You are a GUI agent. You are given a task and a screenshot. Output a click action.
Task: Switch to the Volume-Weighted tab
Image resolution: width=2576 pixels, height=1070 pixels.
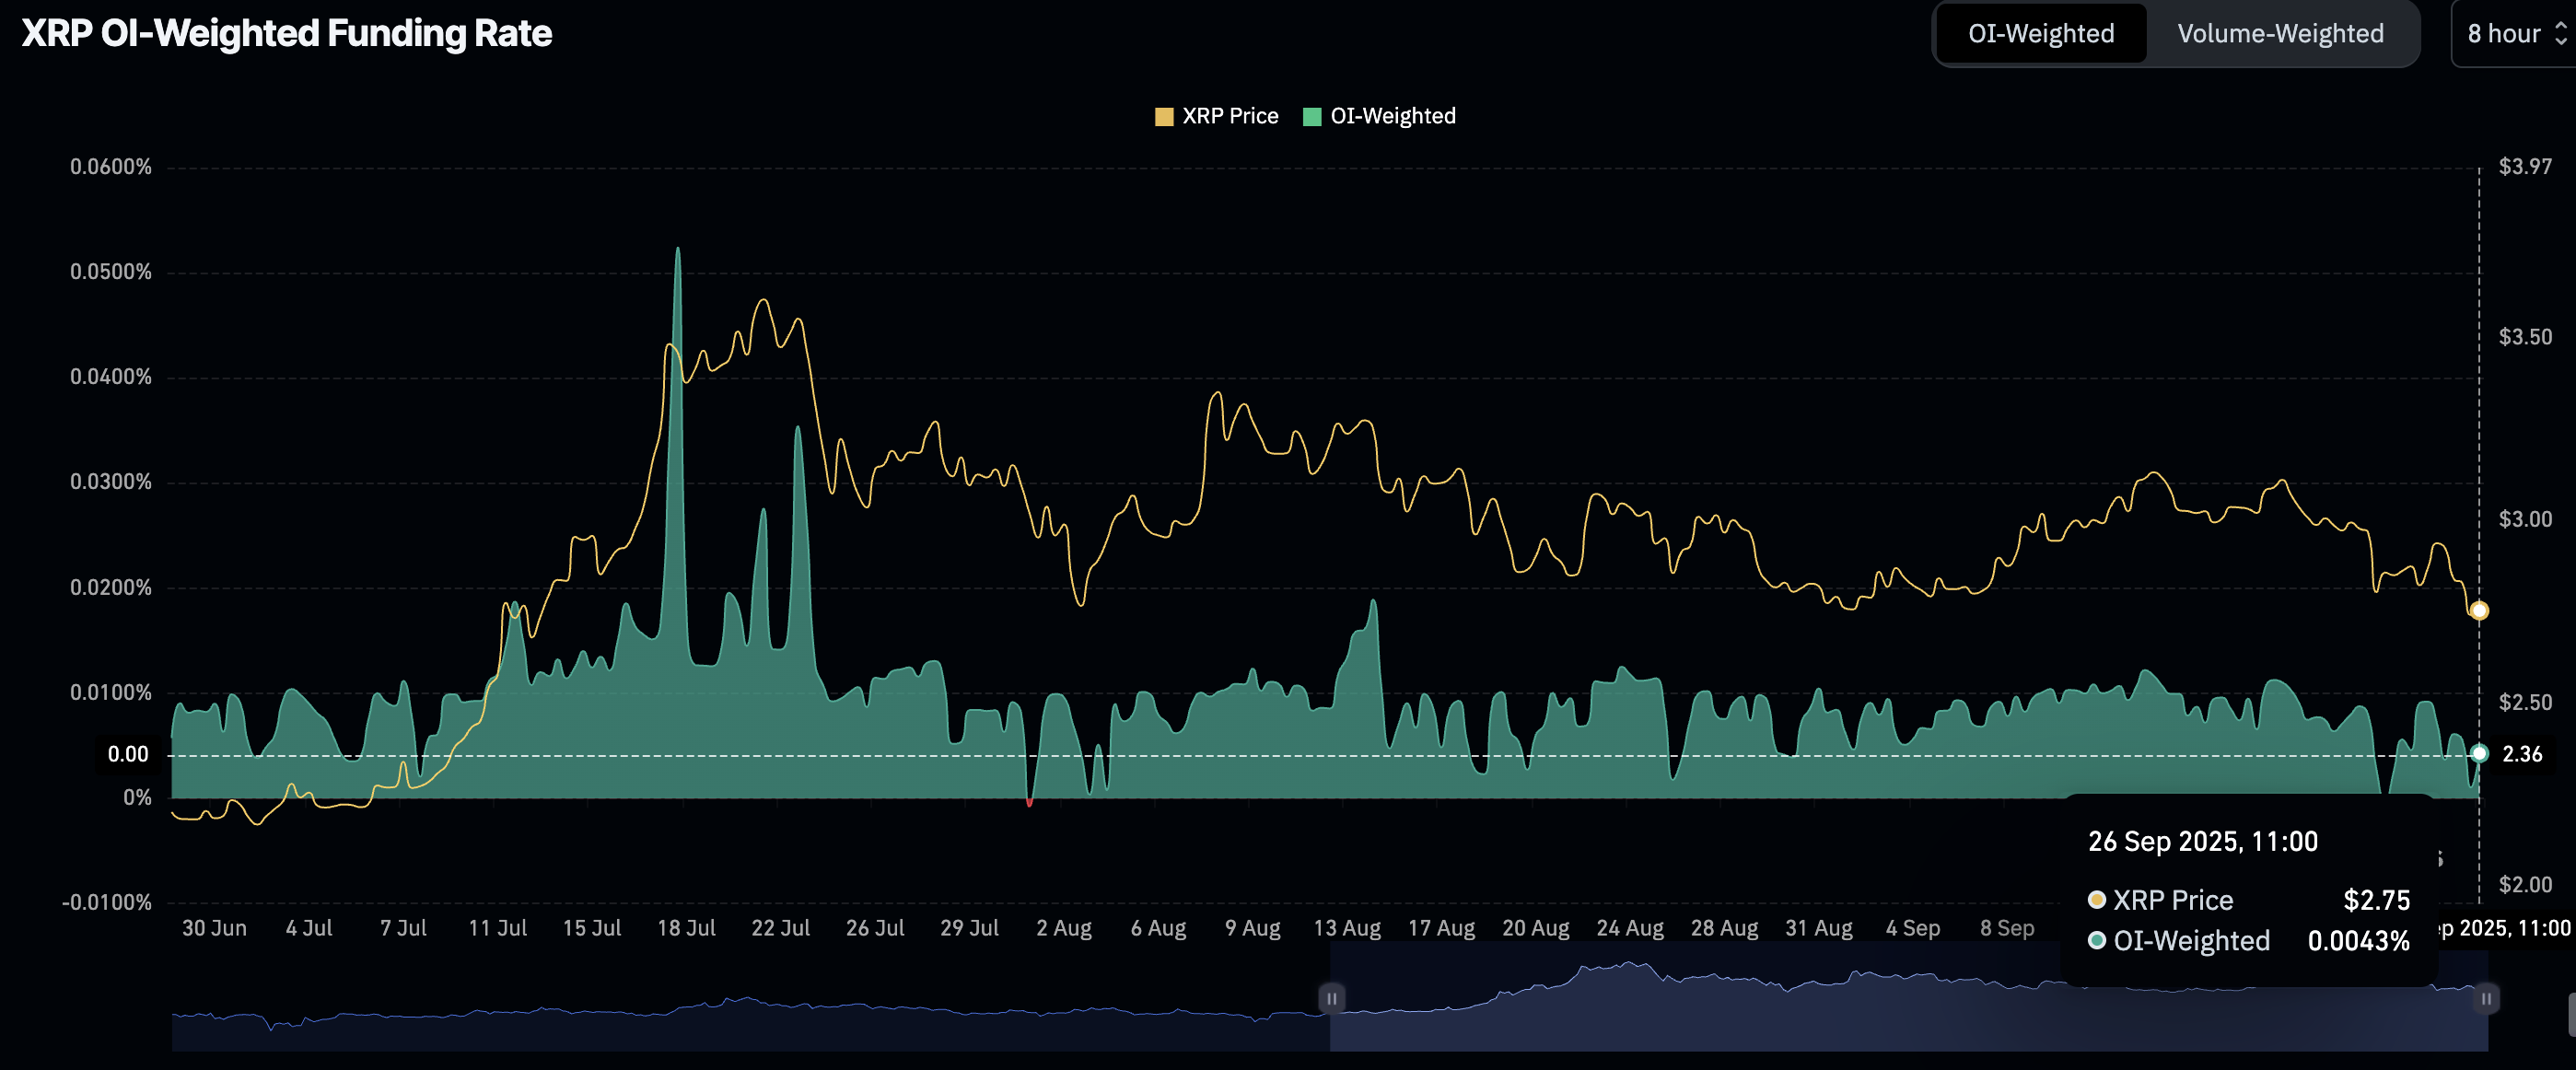tap(2280, 34)
